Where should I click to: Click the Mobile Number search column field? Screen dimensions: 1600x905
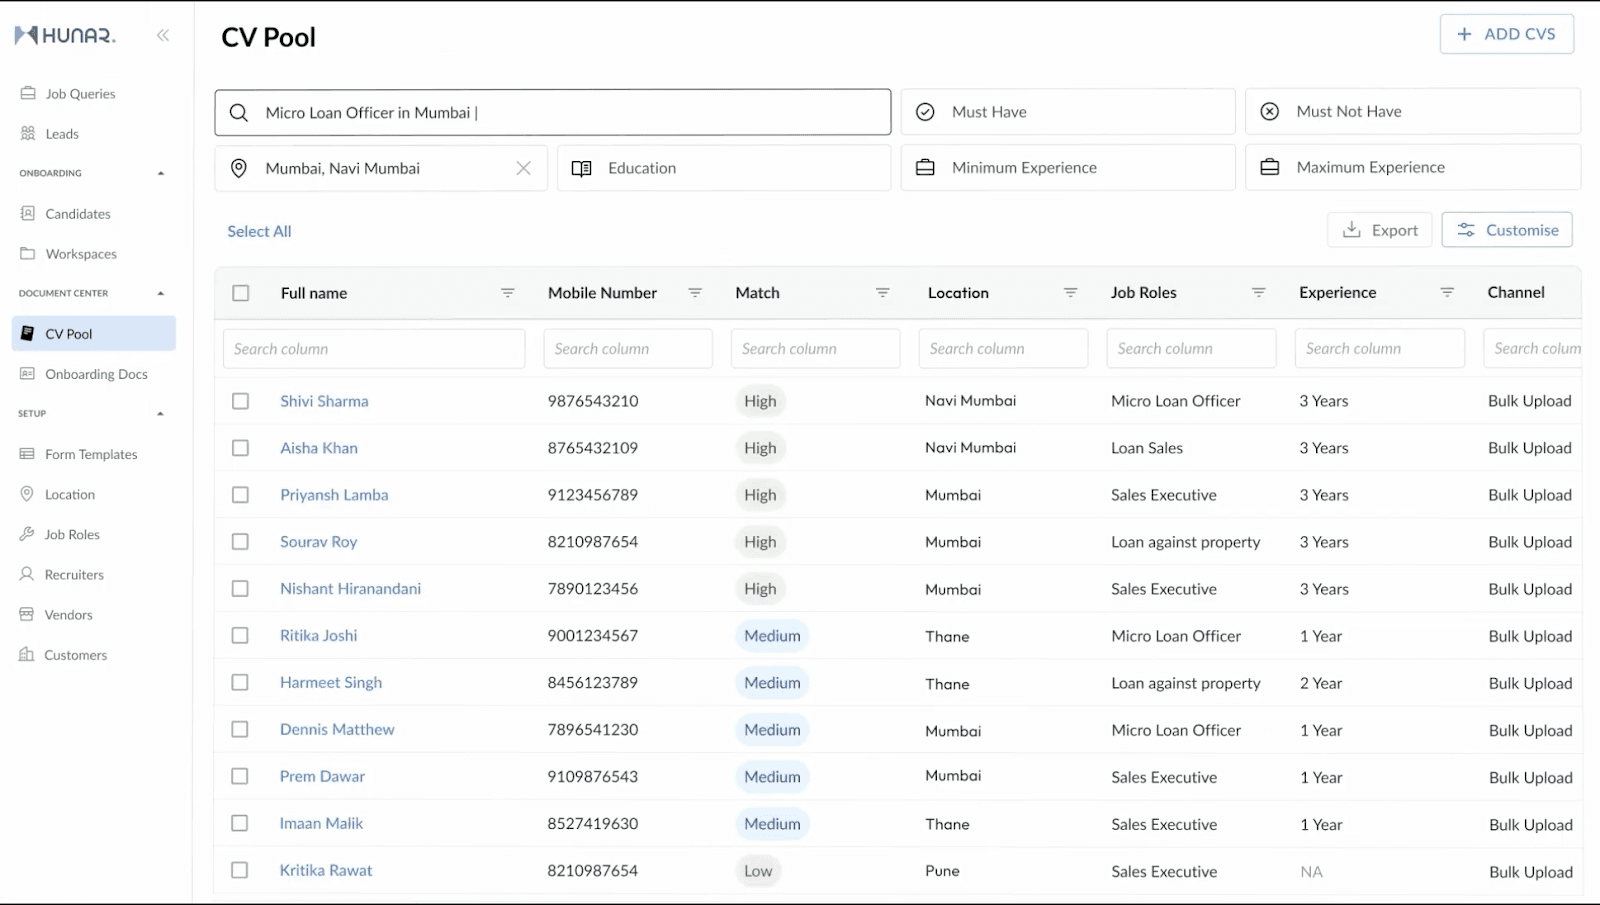[628, 349]
